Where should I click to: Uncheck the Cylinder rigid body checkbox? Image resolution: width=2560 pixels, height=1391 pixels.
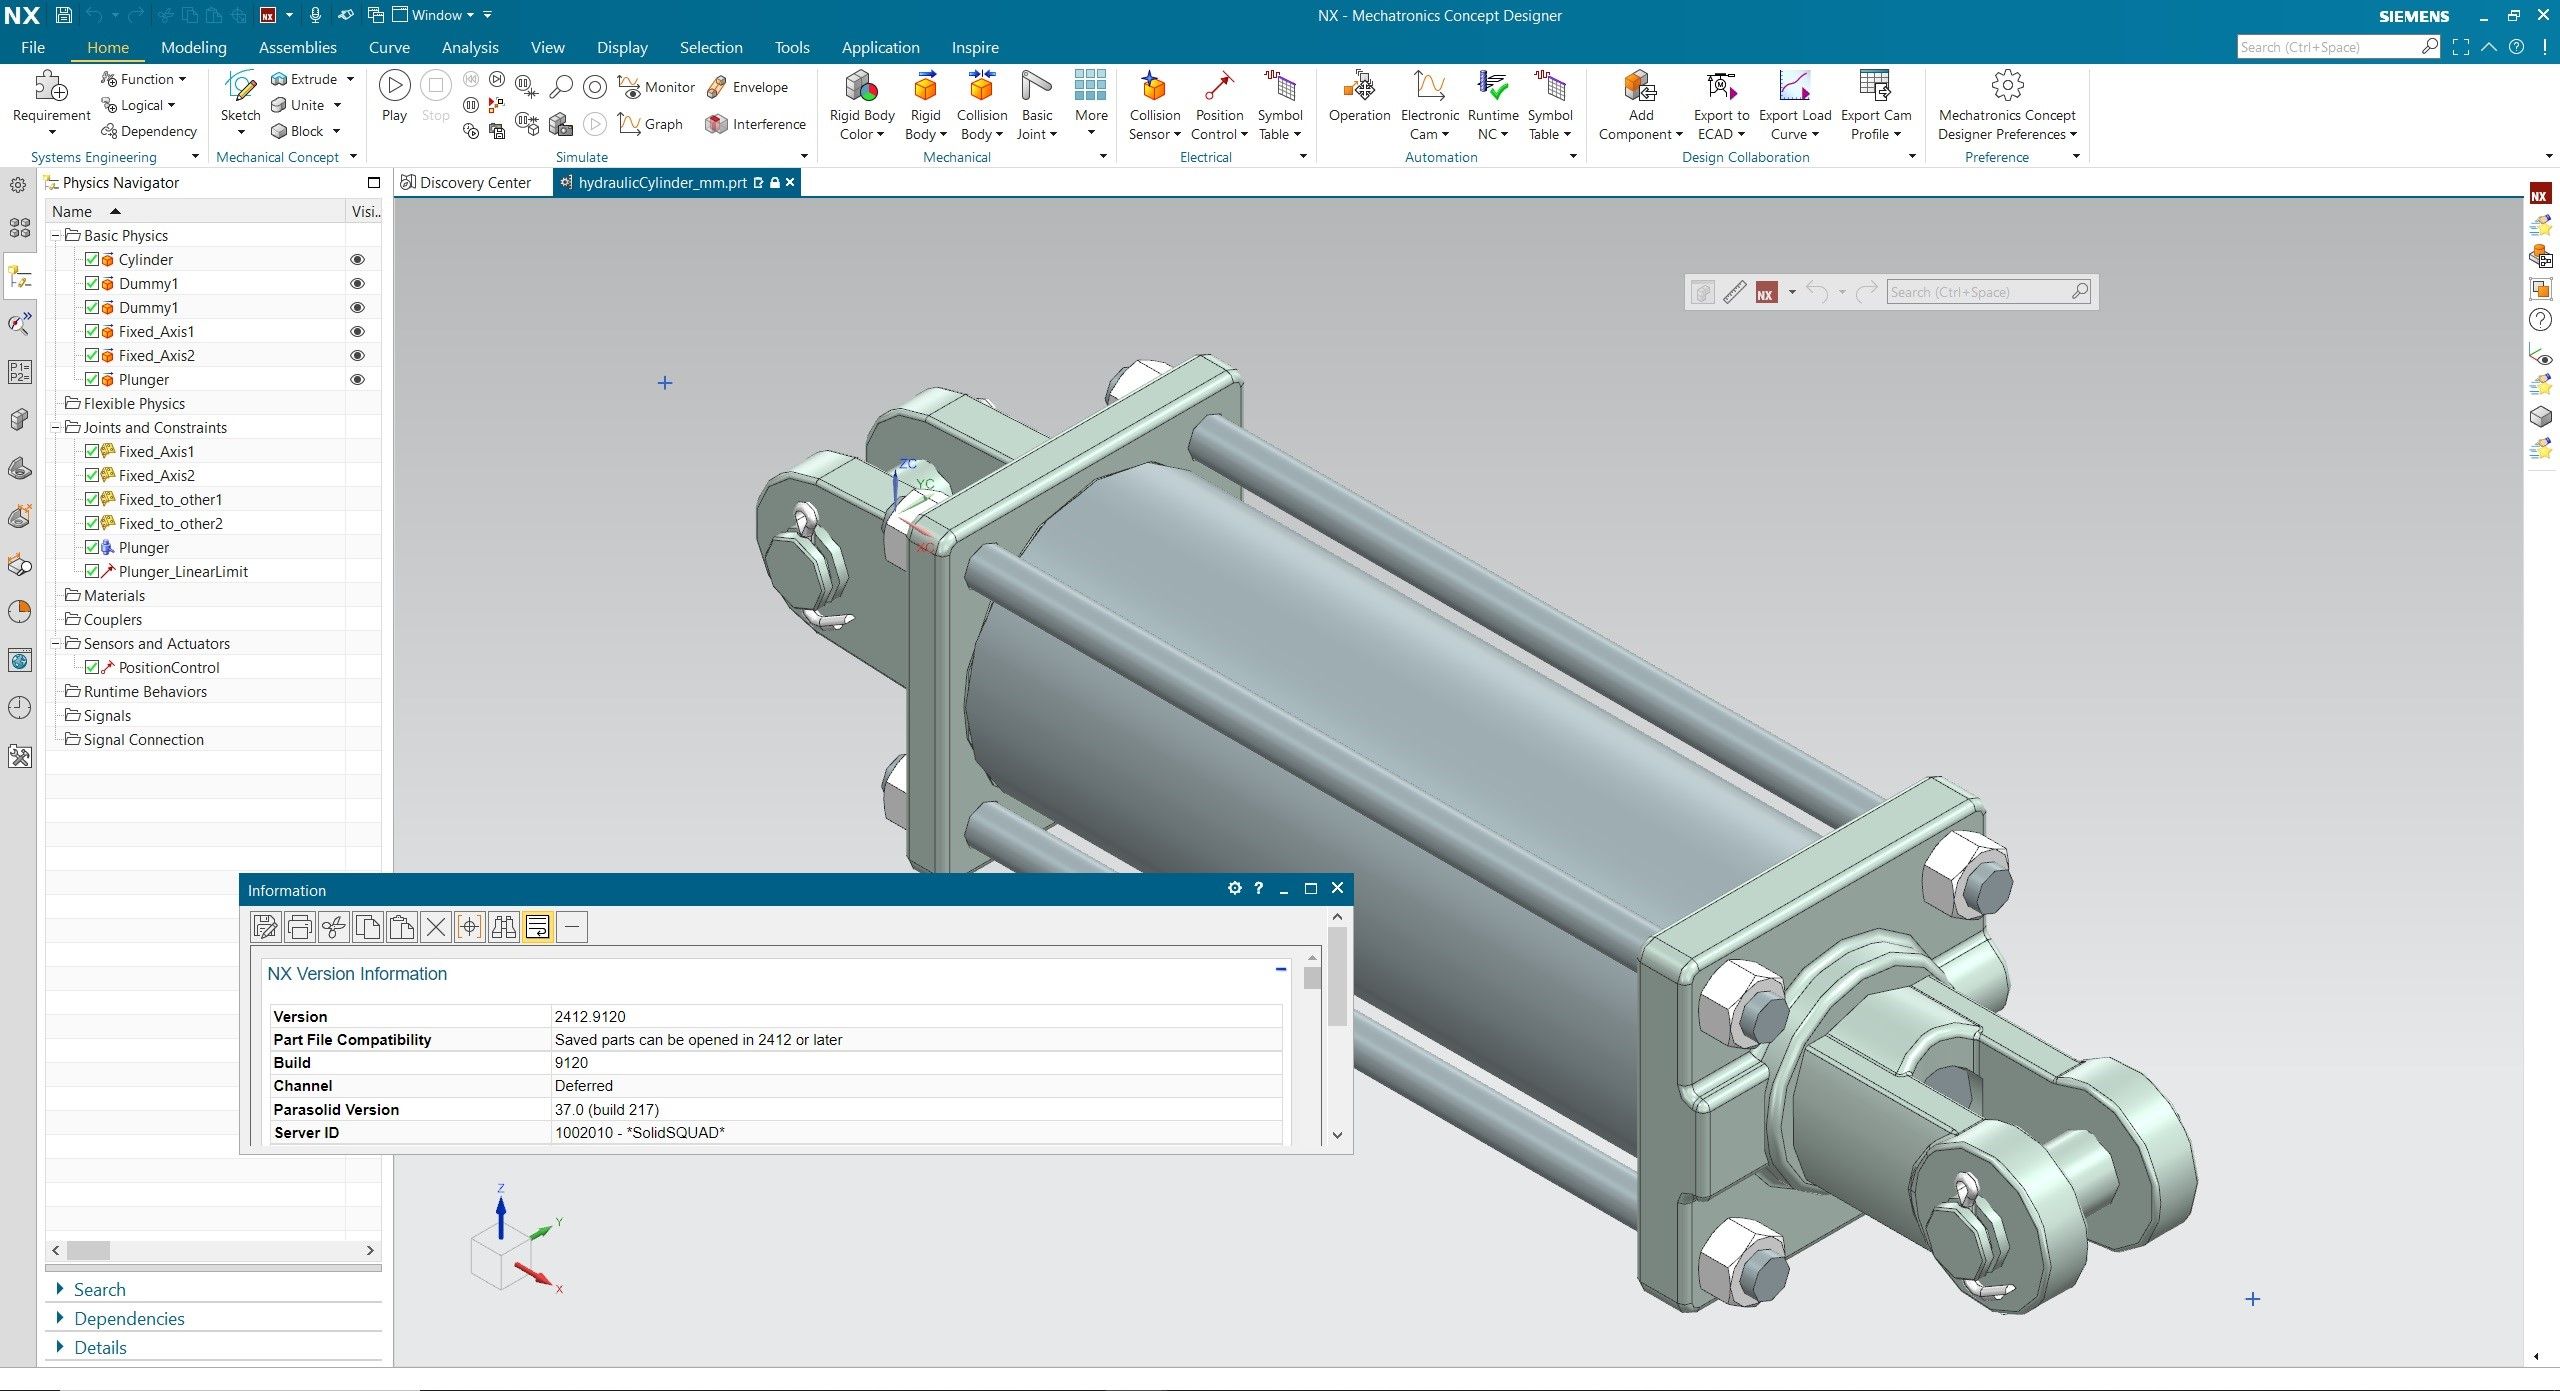tap(92, 259)
